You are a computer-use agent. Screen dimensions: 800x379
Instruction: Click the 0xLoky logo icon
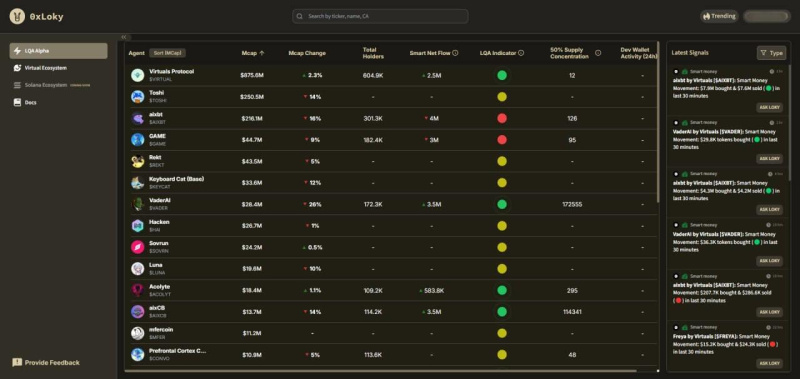coord(17,16)
